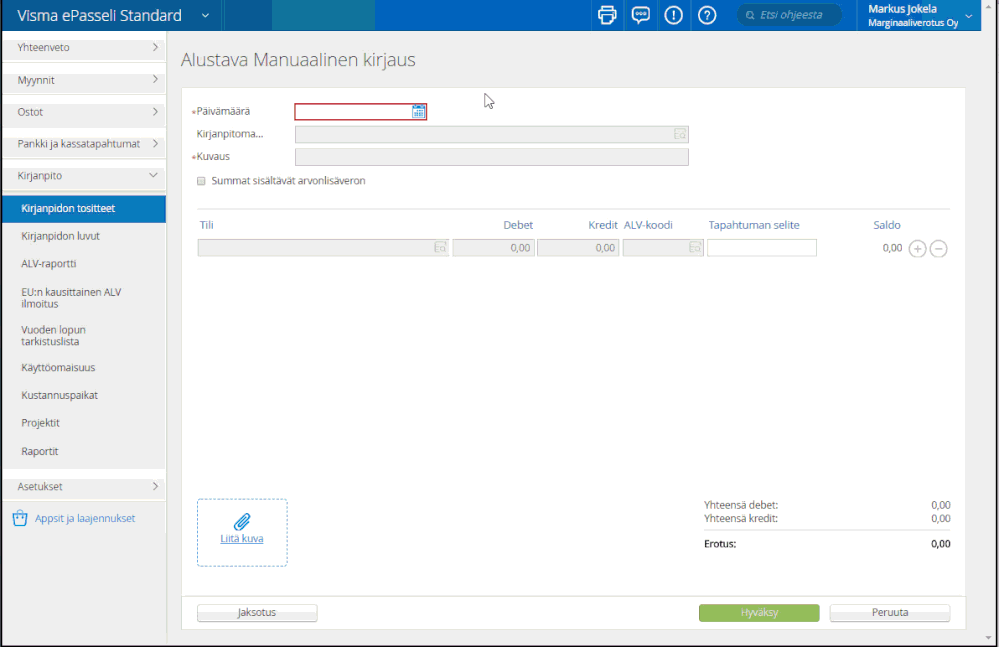Toggle Summat sisältävät arvonlisäveron checkbox
This screenshot has width=999, height=647.
(x=201, y=181)
